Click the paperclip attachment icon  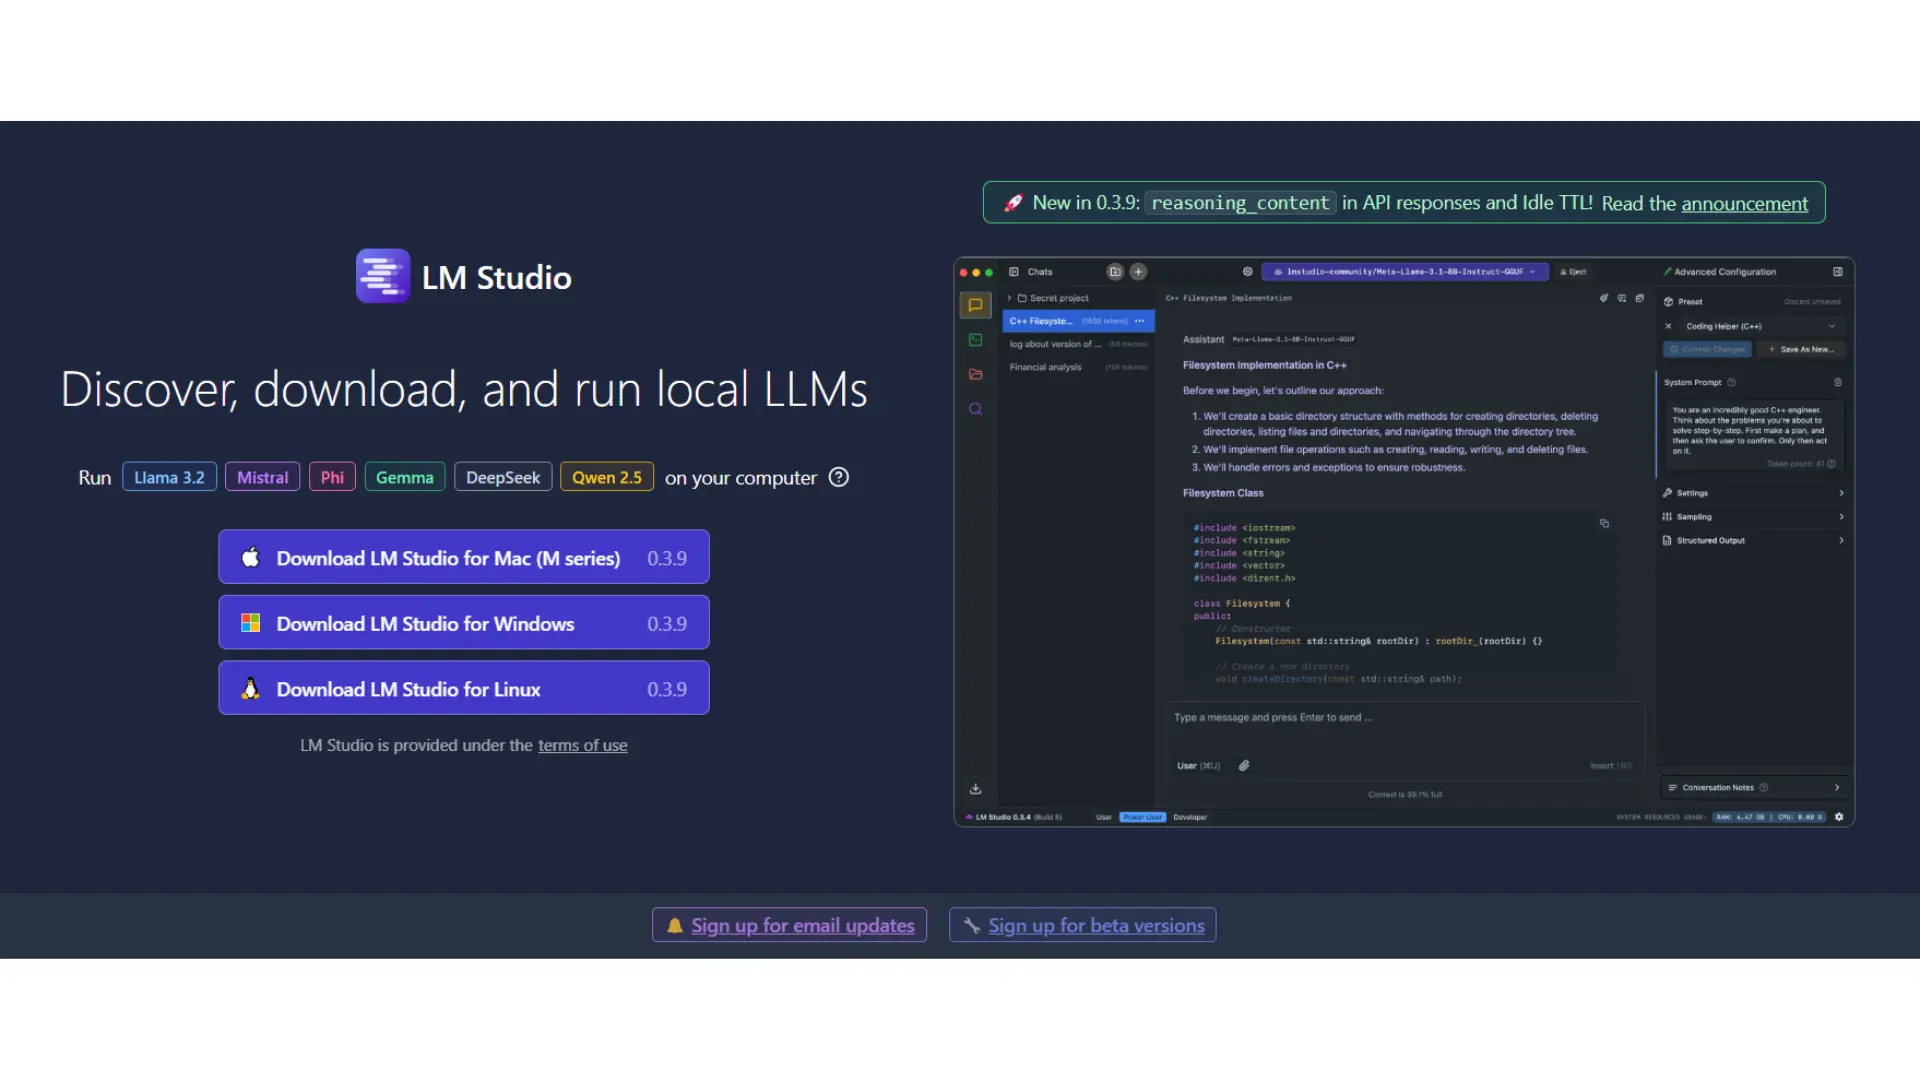click(x=1244, y=766)
